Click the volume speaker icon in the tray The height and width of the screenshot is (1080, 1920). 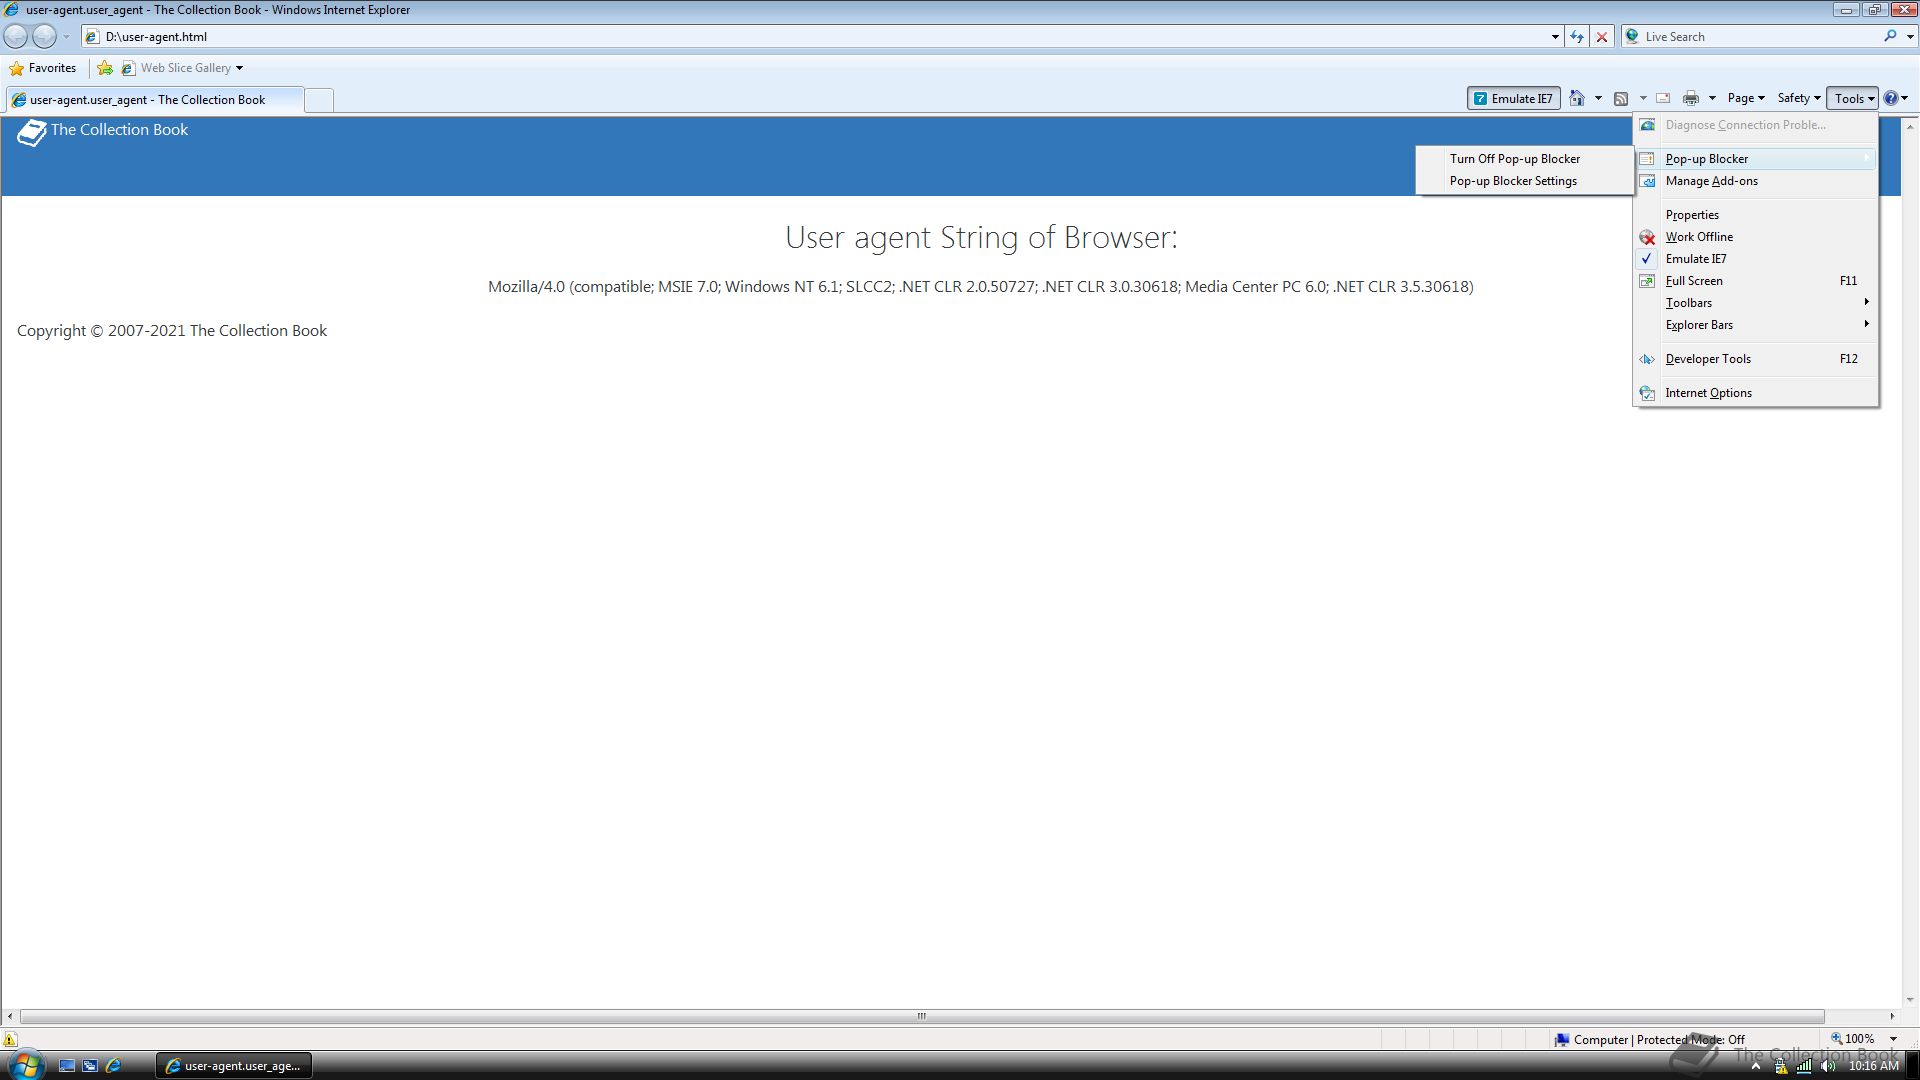click(x=1828, y=1066)
